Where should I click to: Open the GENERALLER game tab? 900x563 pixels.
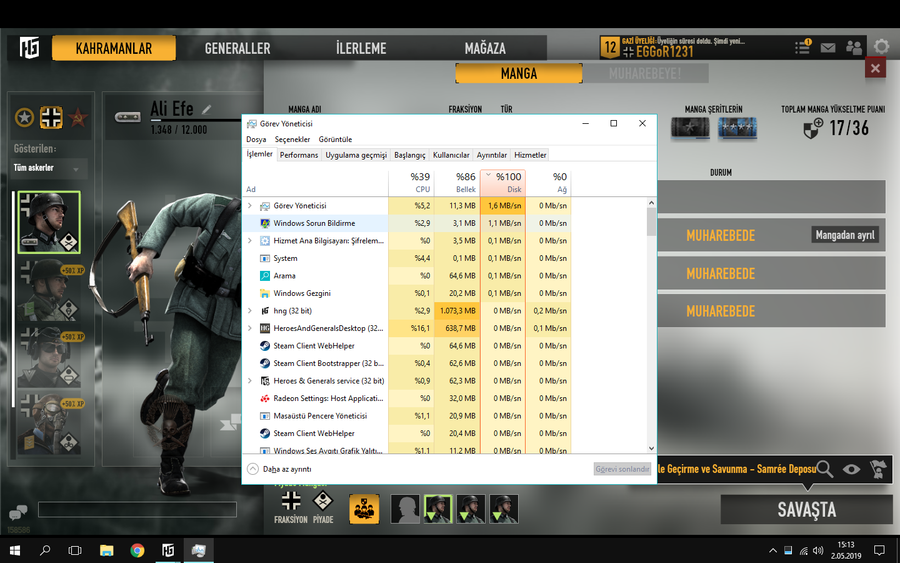tap(238, 48)
